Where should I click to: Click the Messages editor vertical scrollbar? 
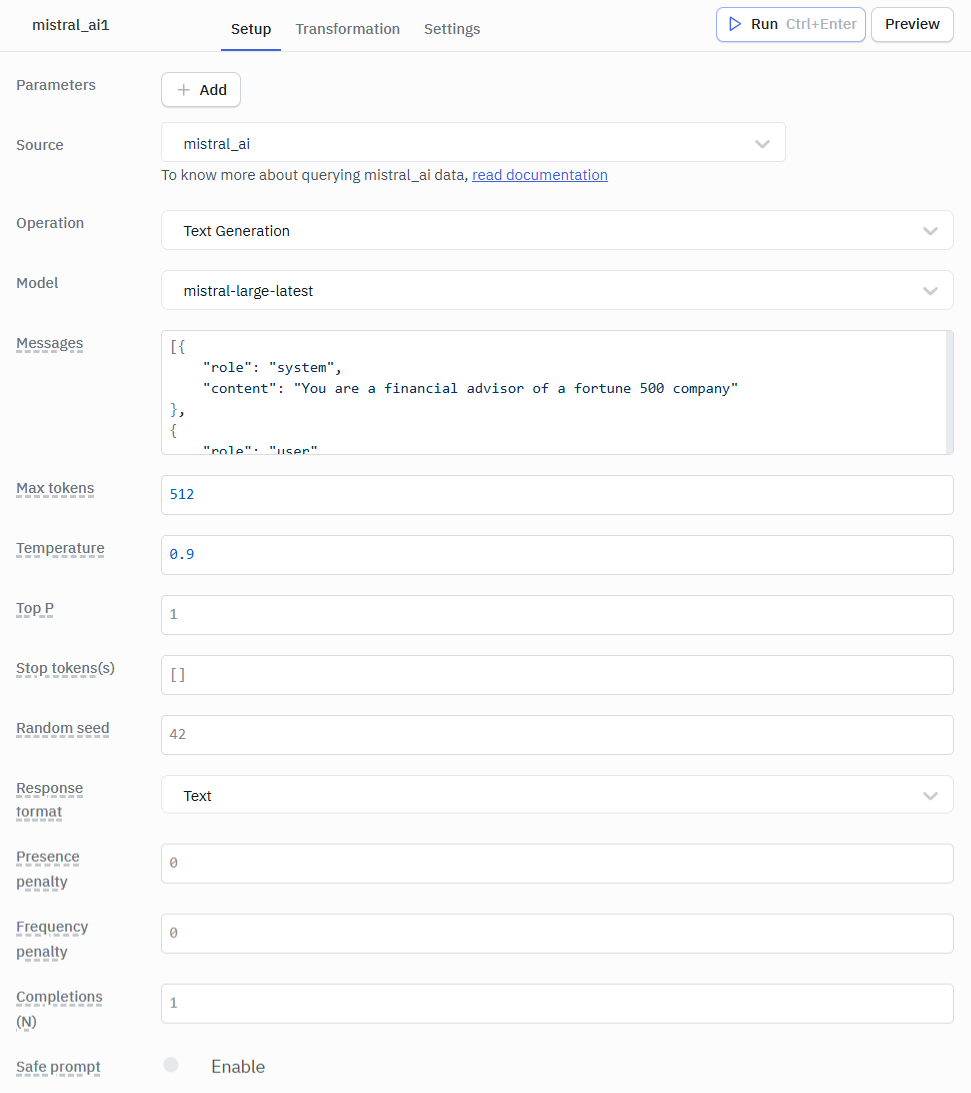[x=949, y=392]
